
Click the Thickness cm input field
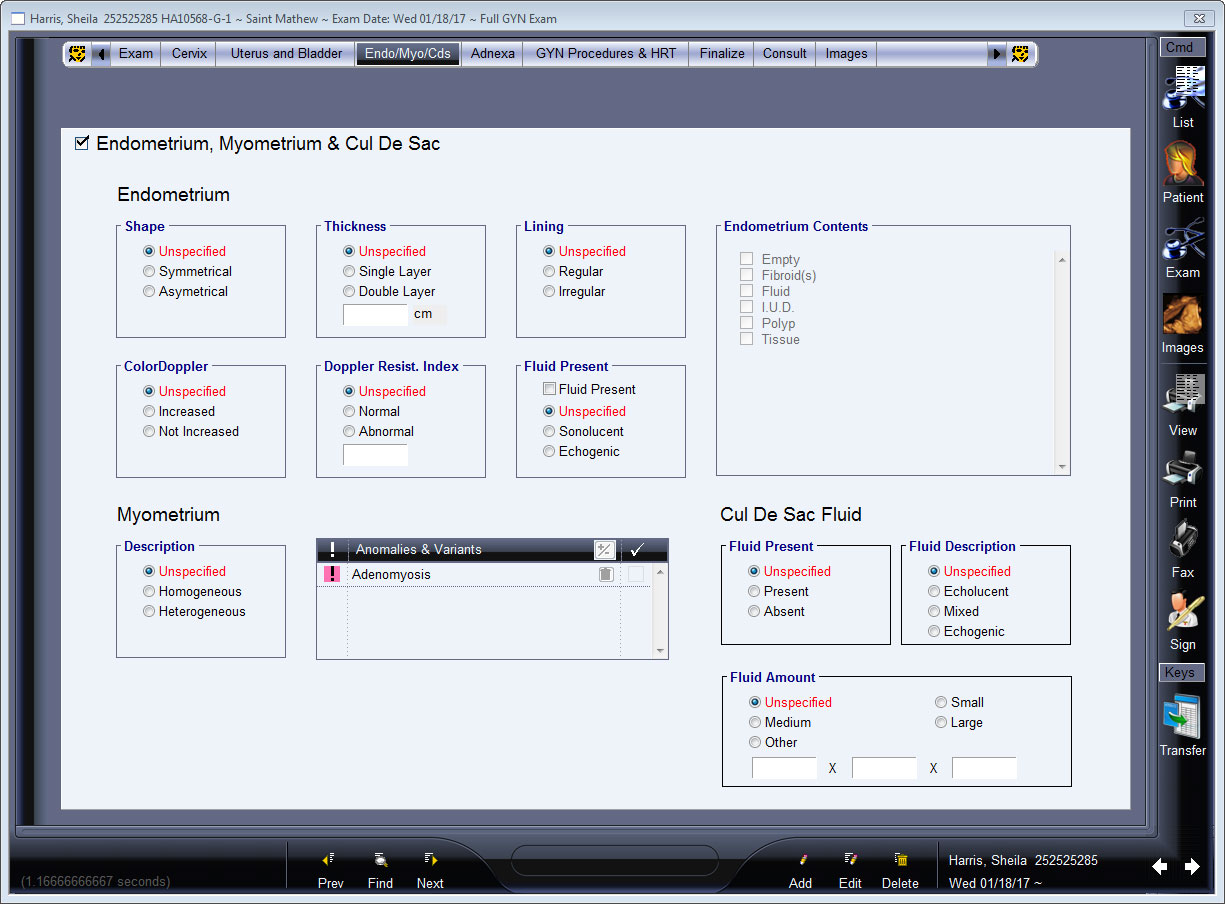(375, 314)
